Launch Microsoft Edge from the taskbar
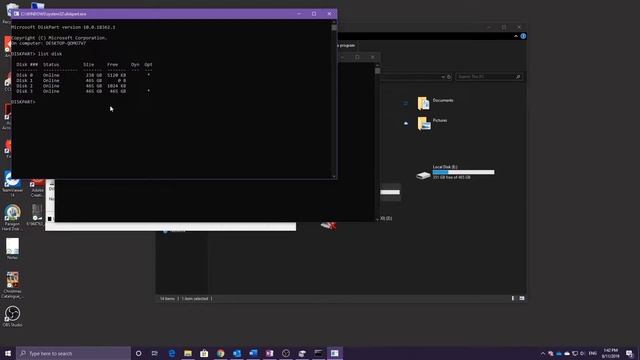Viewport: 640px width, 360px height. coord(172,353)
